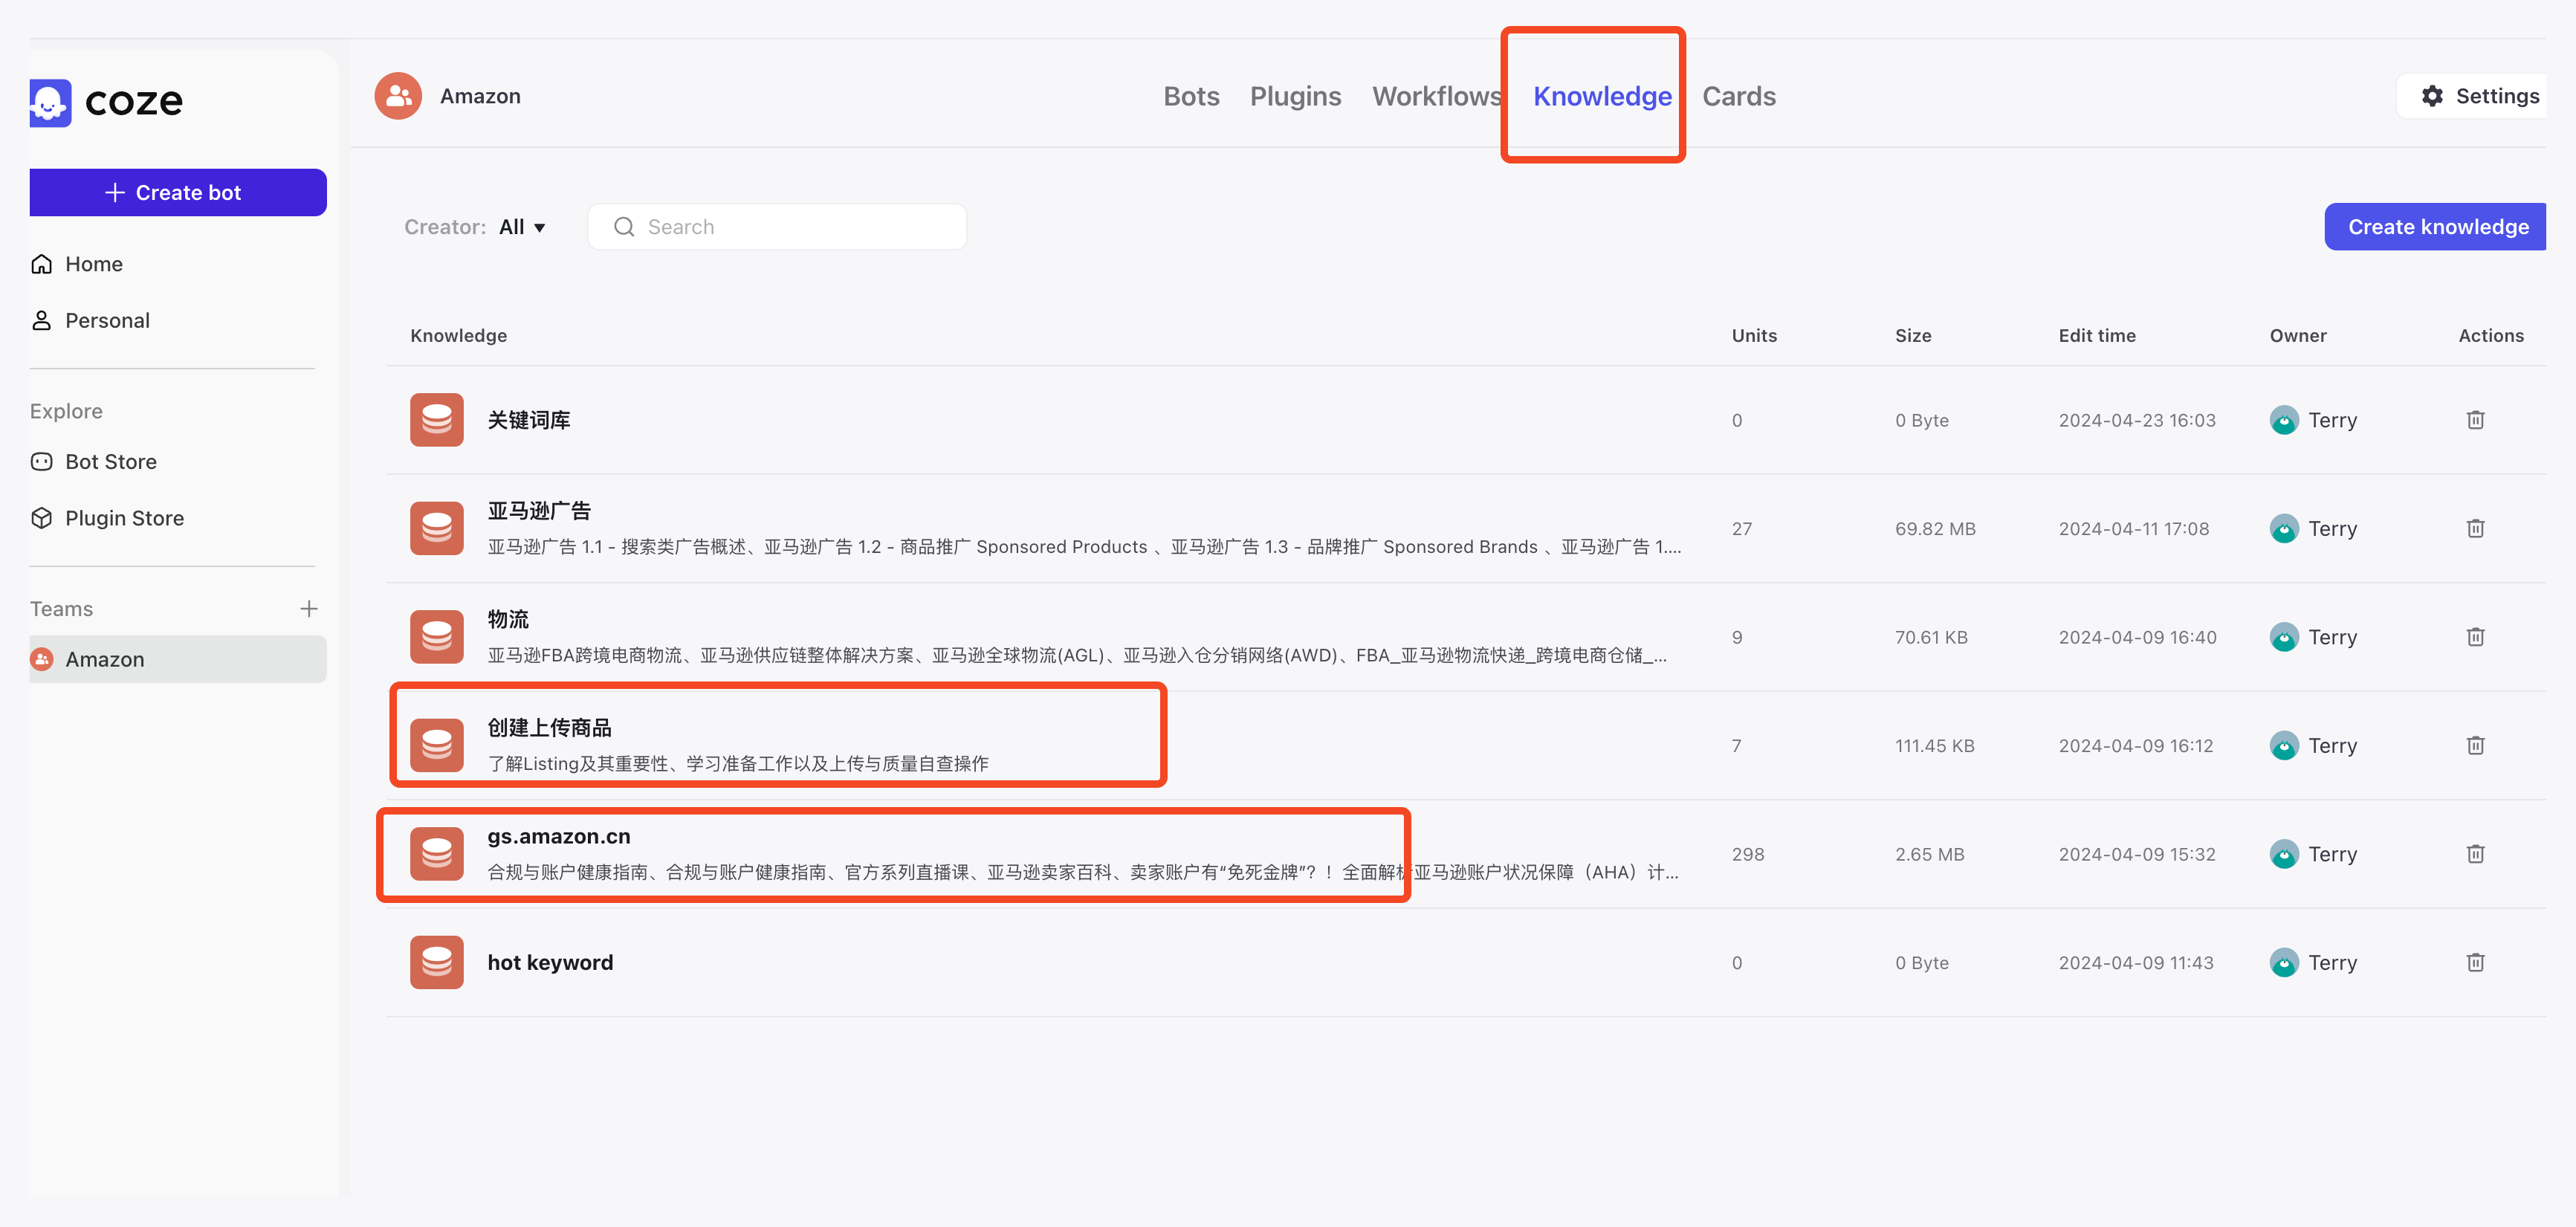
Task: Open the hot keyword knowledge title
Action: (550, 962)
